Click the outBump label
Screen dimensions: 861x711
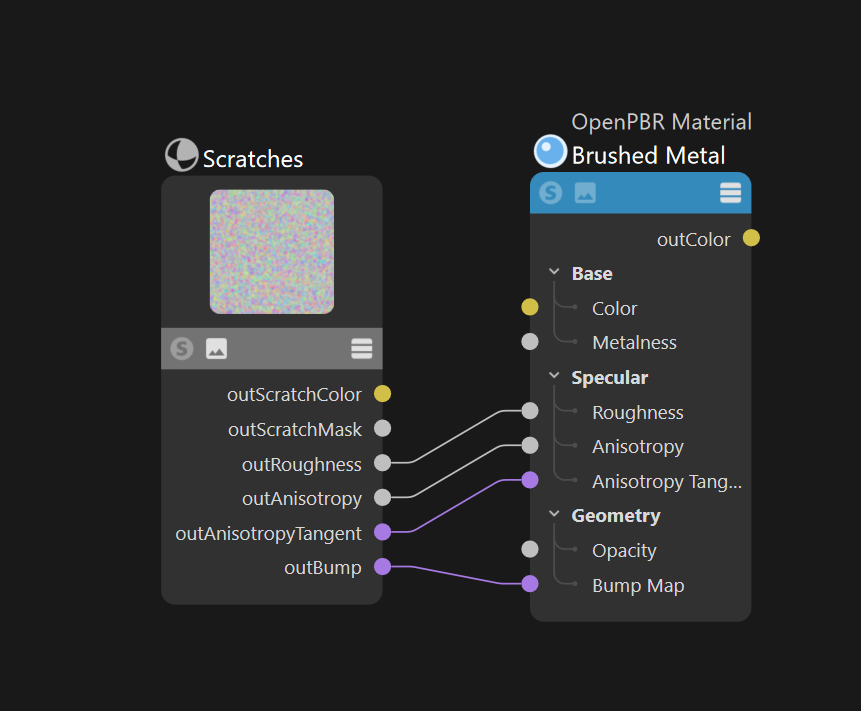coord(322,568)
